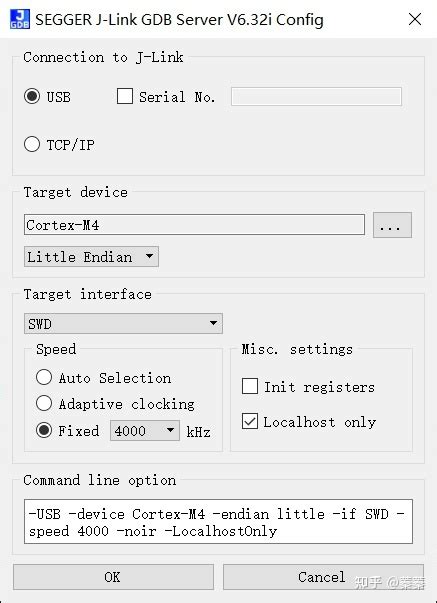The height and width of the screenshot is (603, 437).
Task: Choose Adaptive clocking speed option
Action: (44, 403)
